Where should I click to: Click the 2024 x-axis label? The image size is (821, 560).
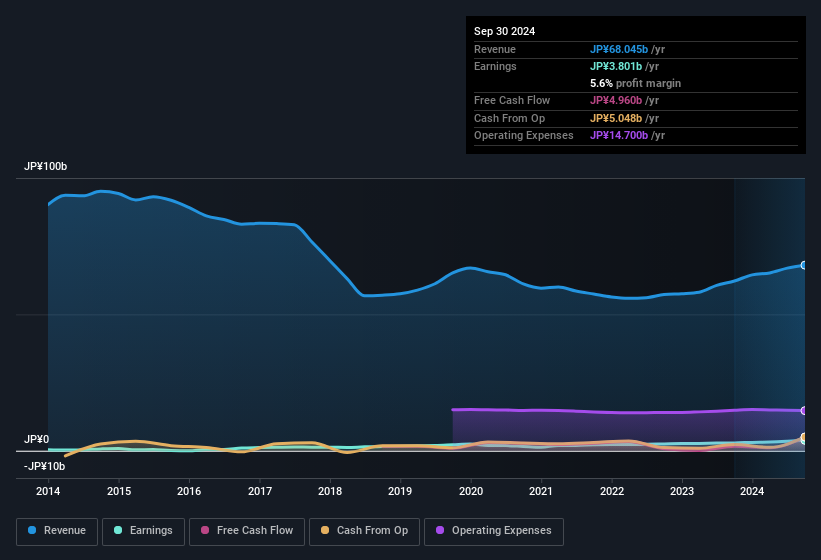click(752, 491)
